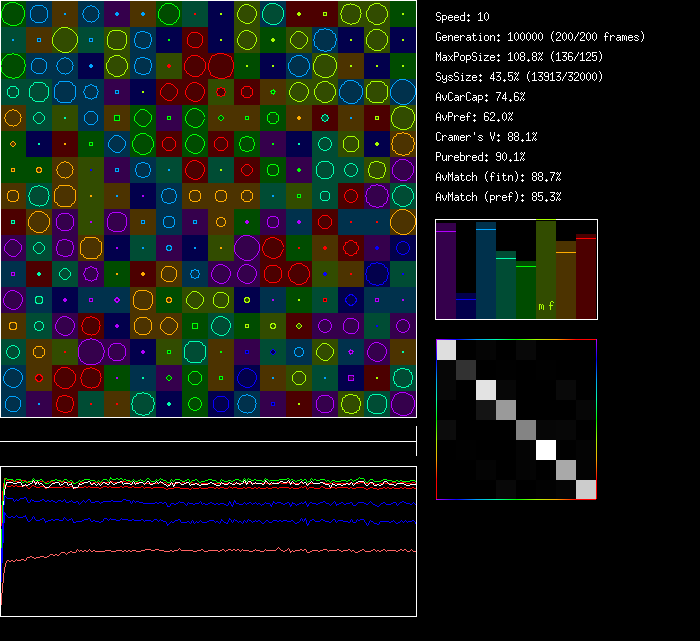The image size is (700, 641).
Task: Click the bottom-right cell of the population grid
Action: 403,404
